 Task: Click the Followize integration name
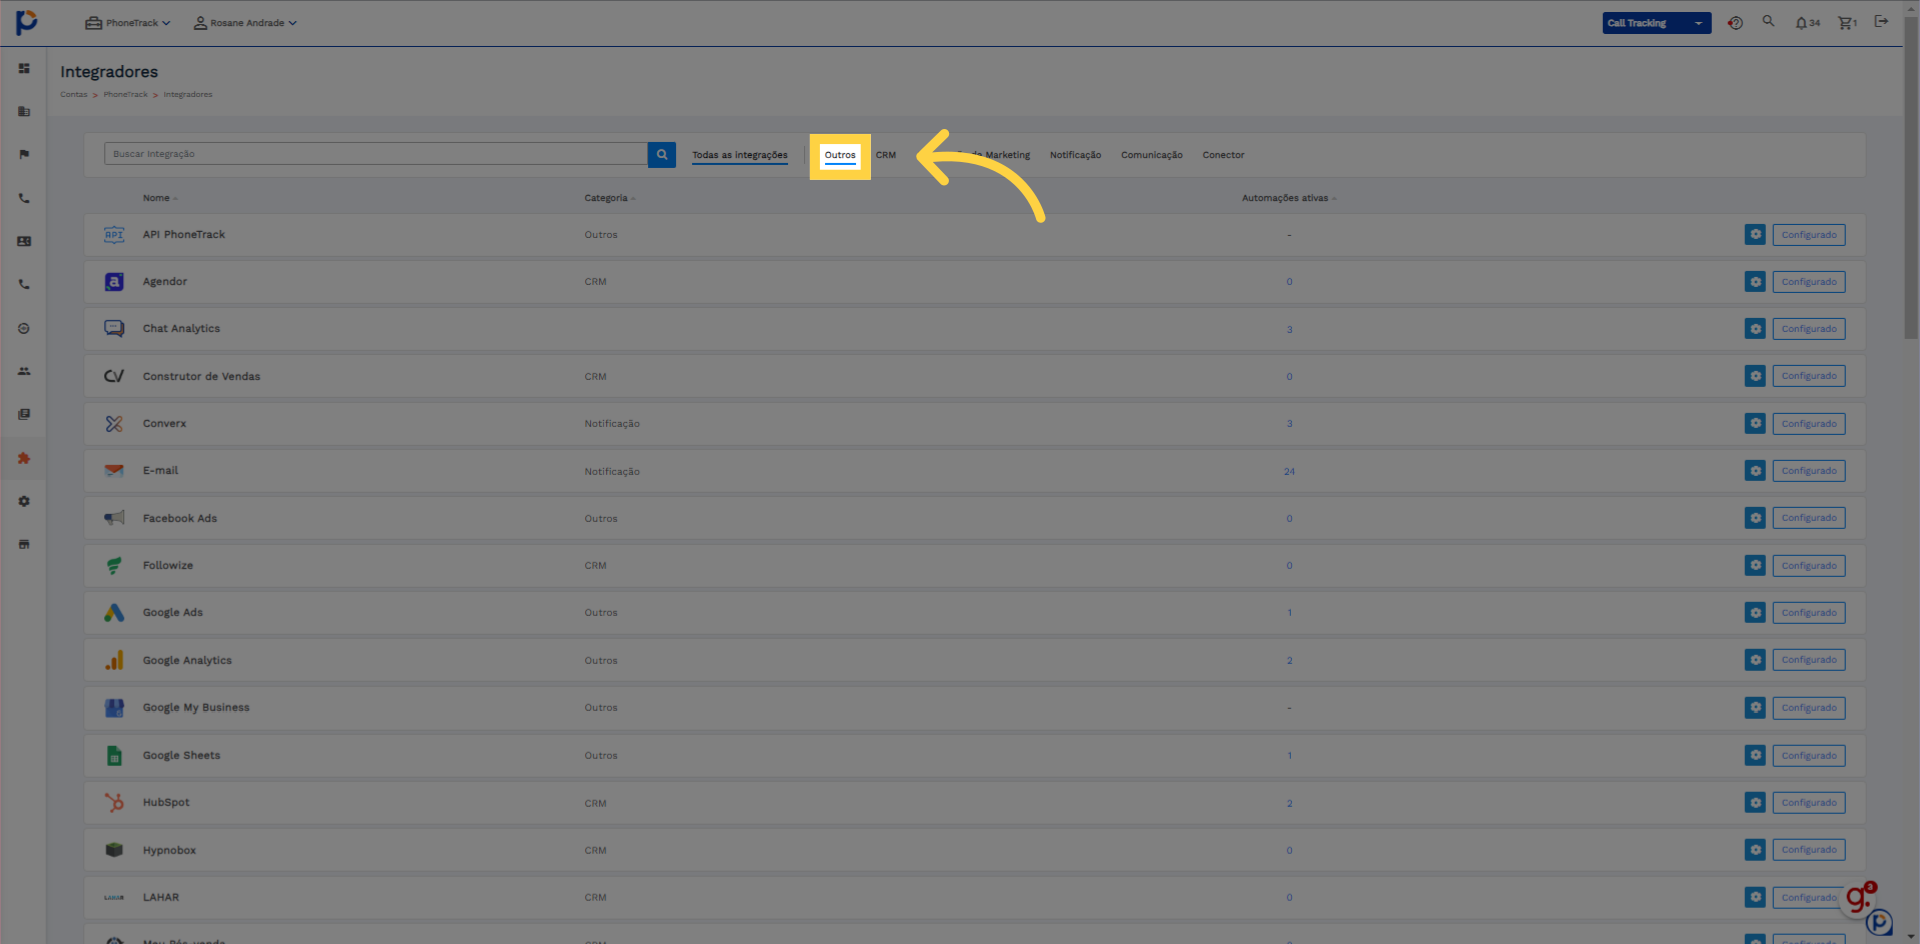click(x=168, y=565)
